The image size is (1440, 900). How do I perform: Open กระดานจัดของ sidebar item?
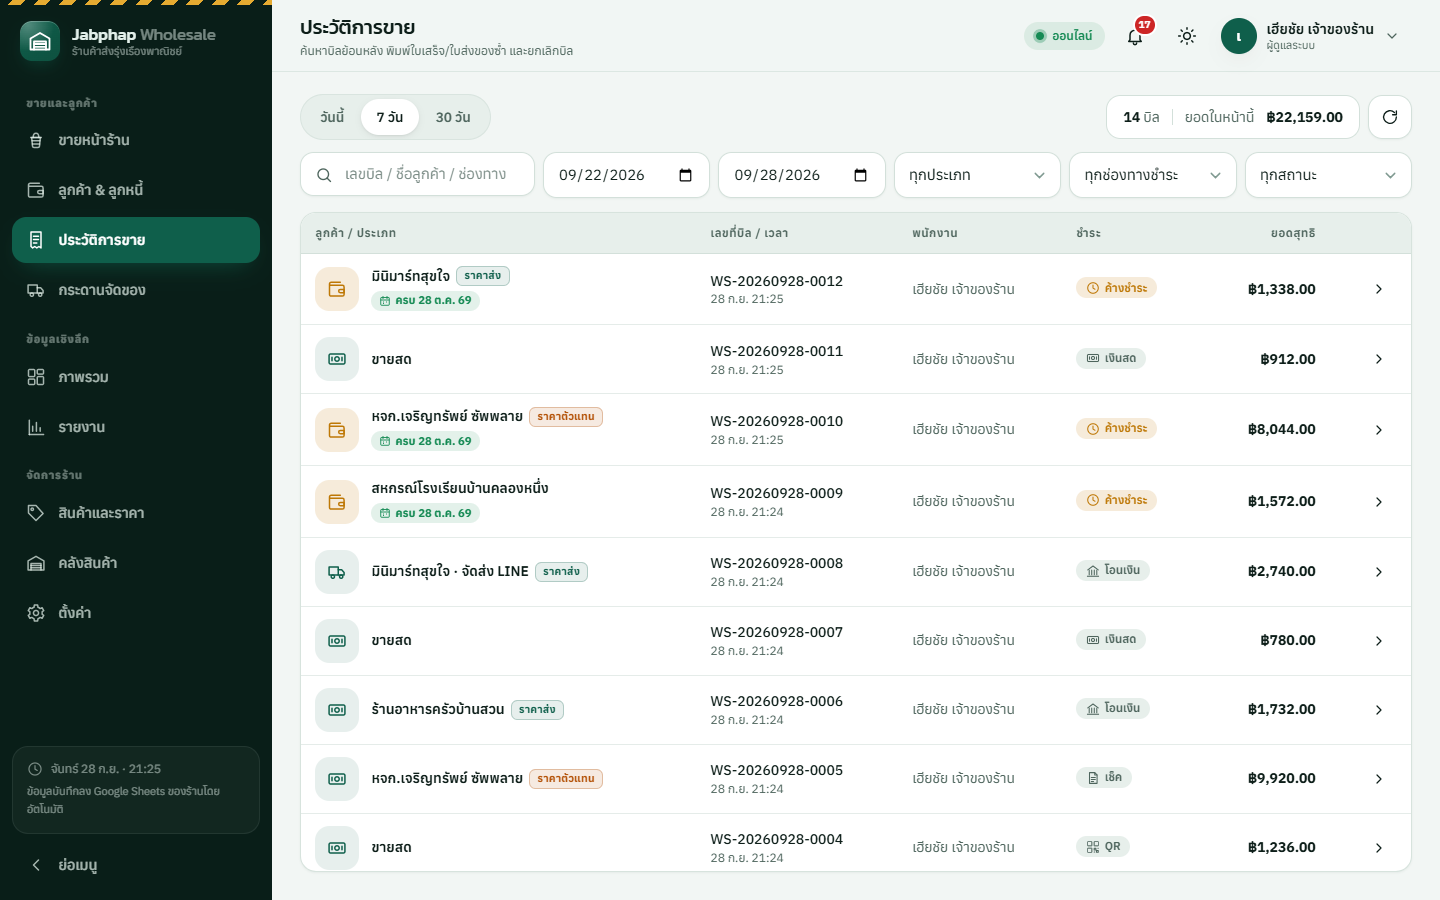tap(136, 290)
